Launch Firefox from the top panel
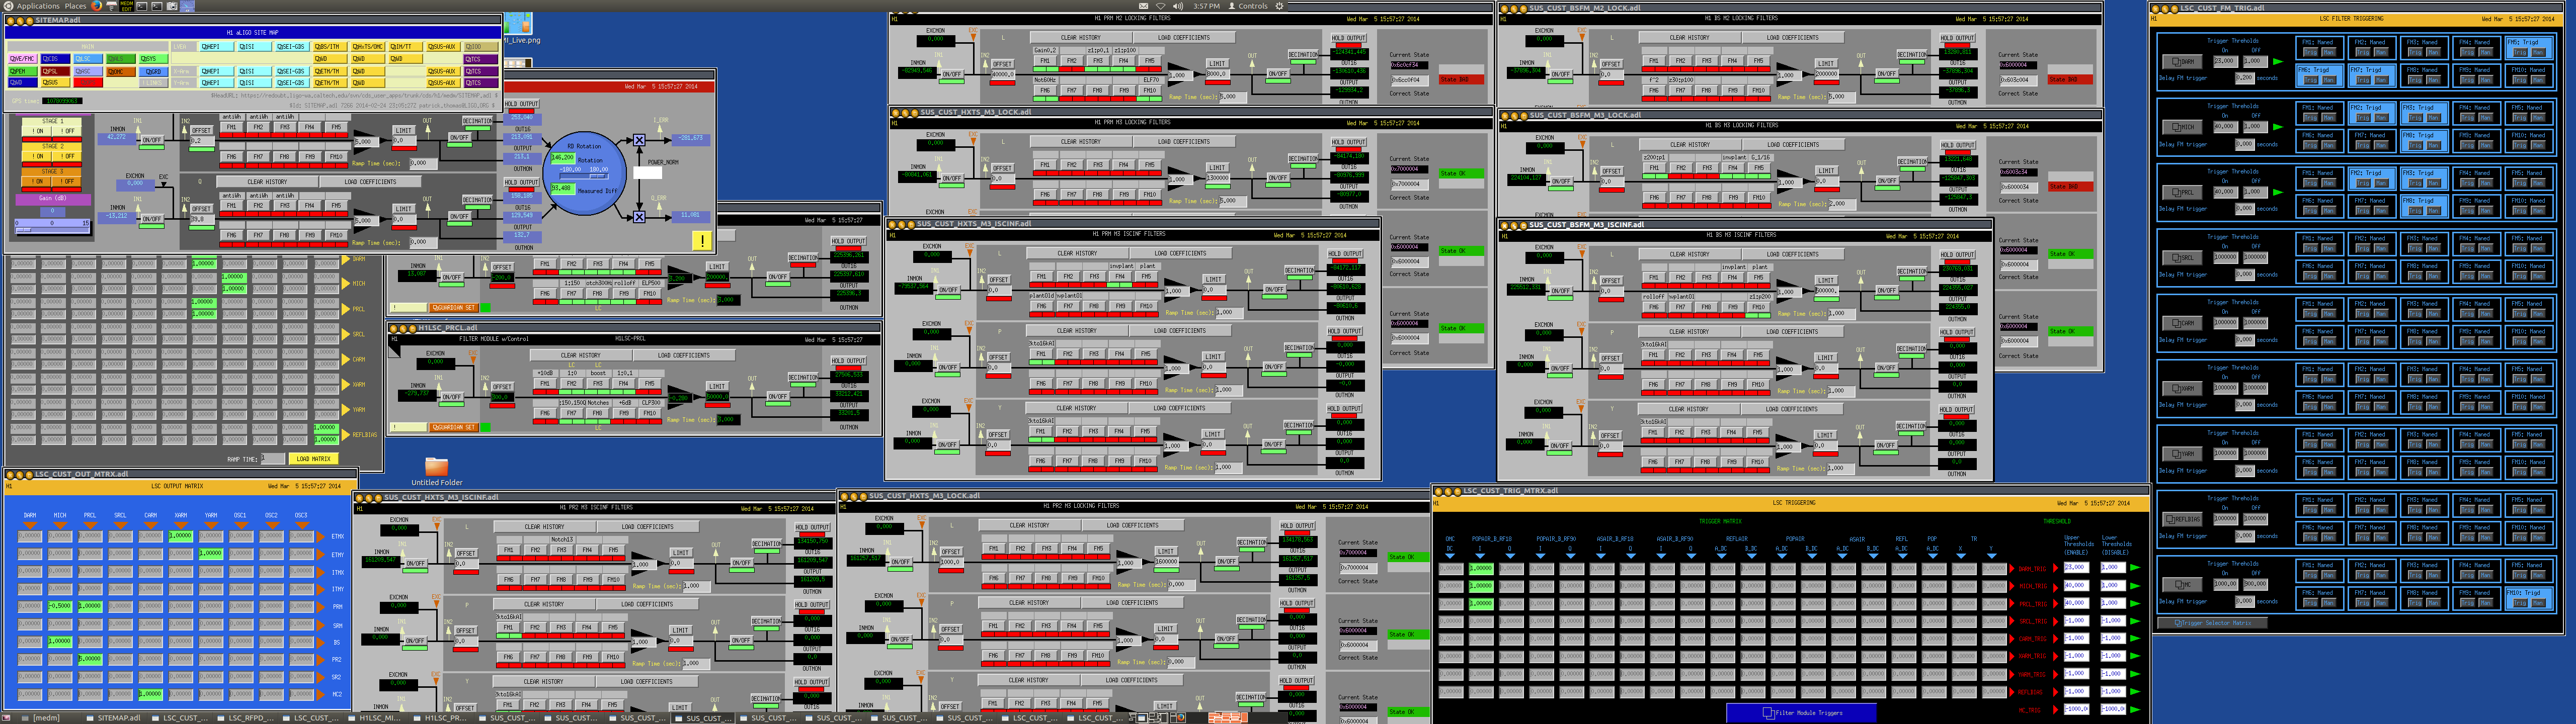The height and width of the screenshot is (724, 2576). coord(96,6)
